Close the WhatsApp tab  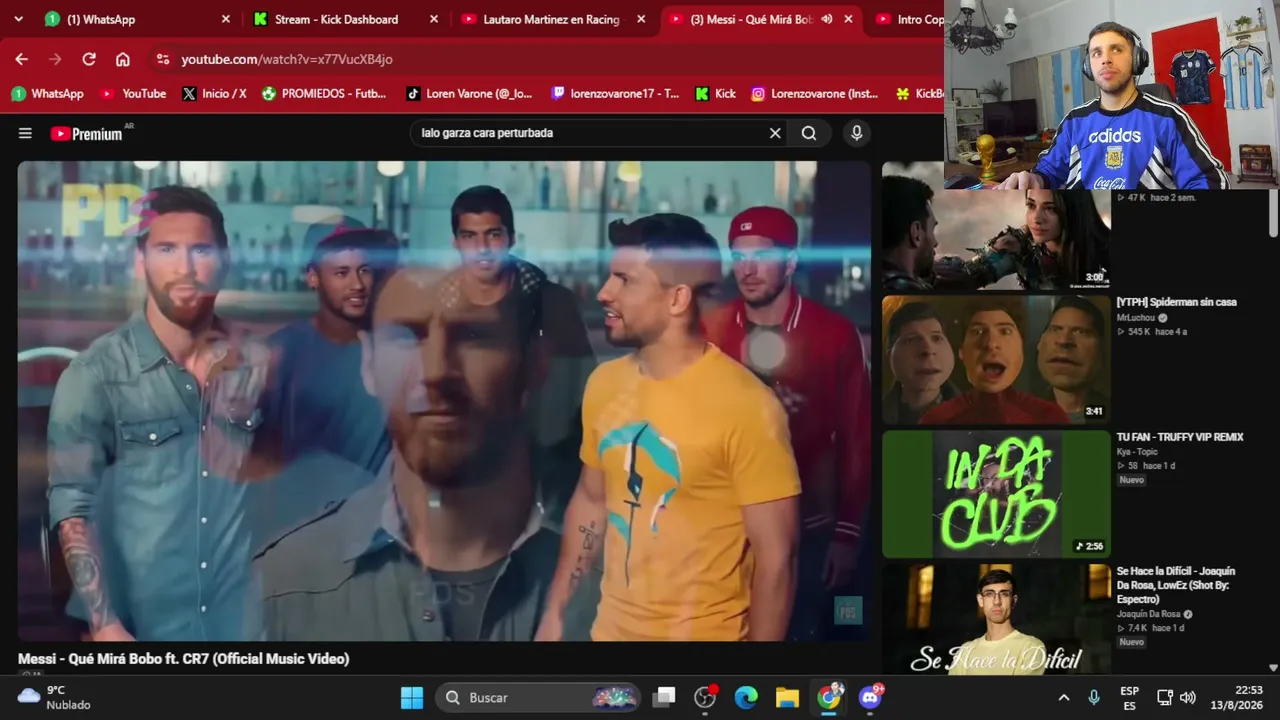pos(225,19)
